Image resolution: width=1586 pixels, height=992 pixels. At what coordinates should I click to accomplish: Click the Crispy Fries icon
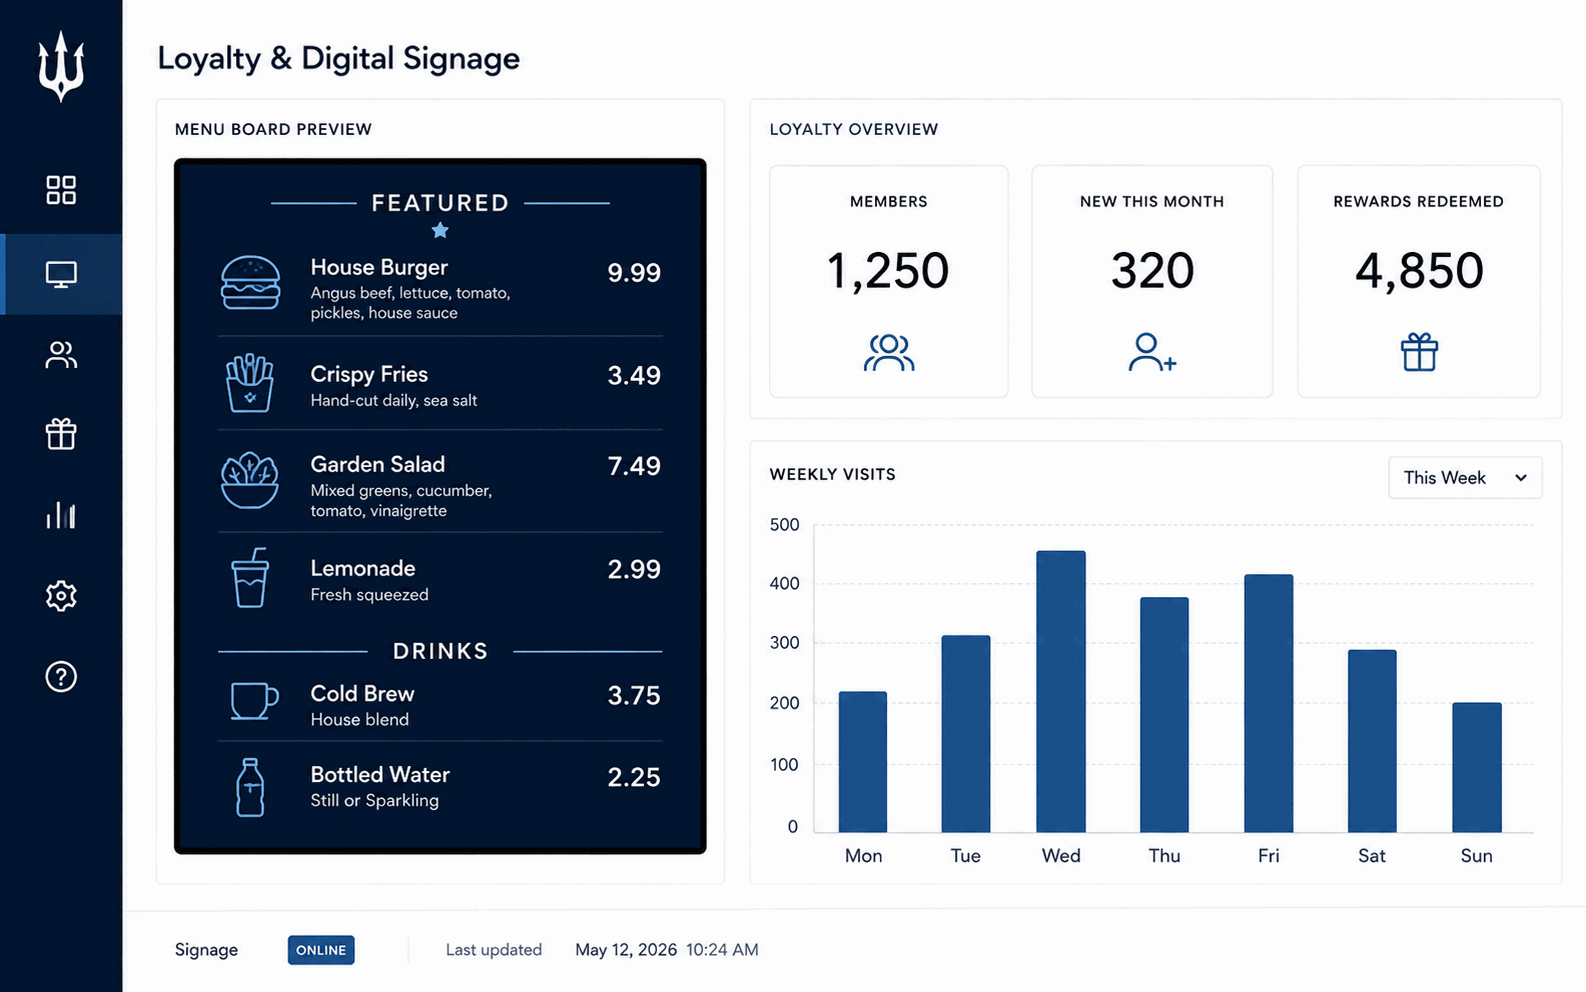point(250,383)
